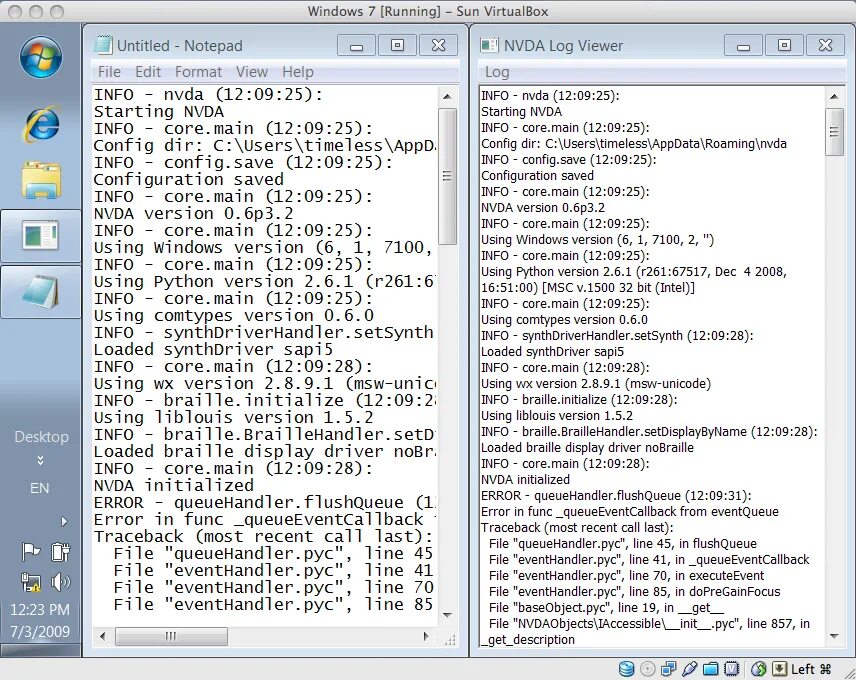Open the Windows Start orb
This screenshot has width=856, height=680.
click(x=40, y=57)
